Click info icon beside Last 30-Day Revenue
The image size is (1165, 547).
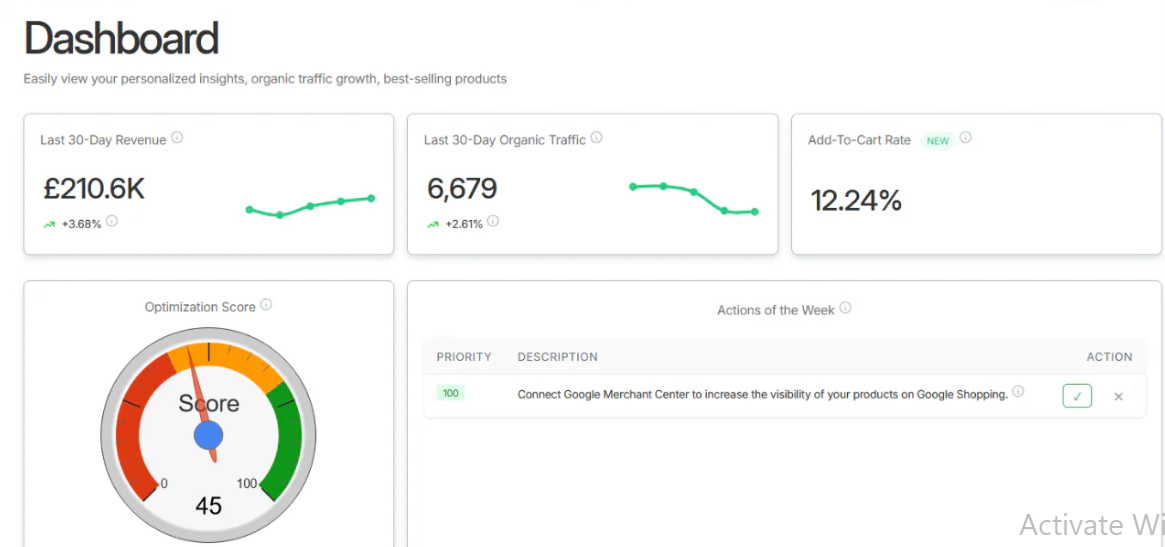pos(177,138)
